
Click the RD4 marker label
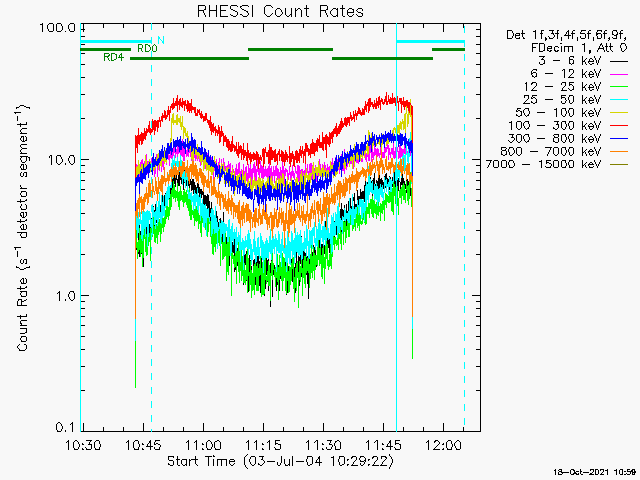click(x=113, y=58)
